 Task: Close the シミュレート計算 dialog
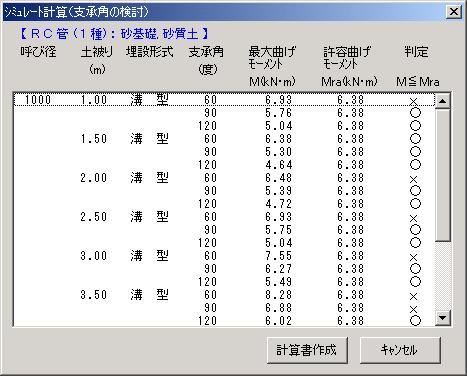pos(453,12)
